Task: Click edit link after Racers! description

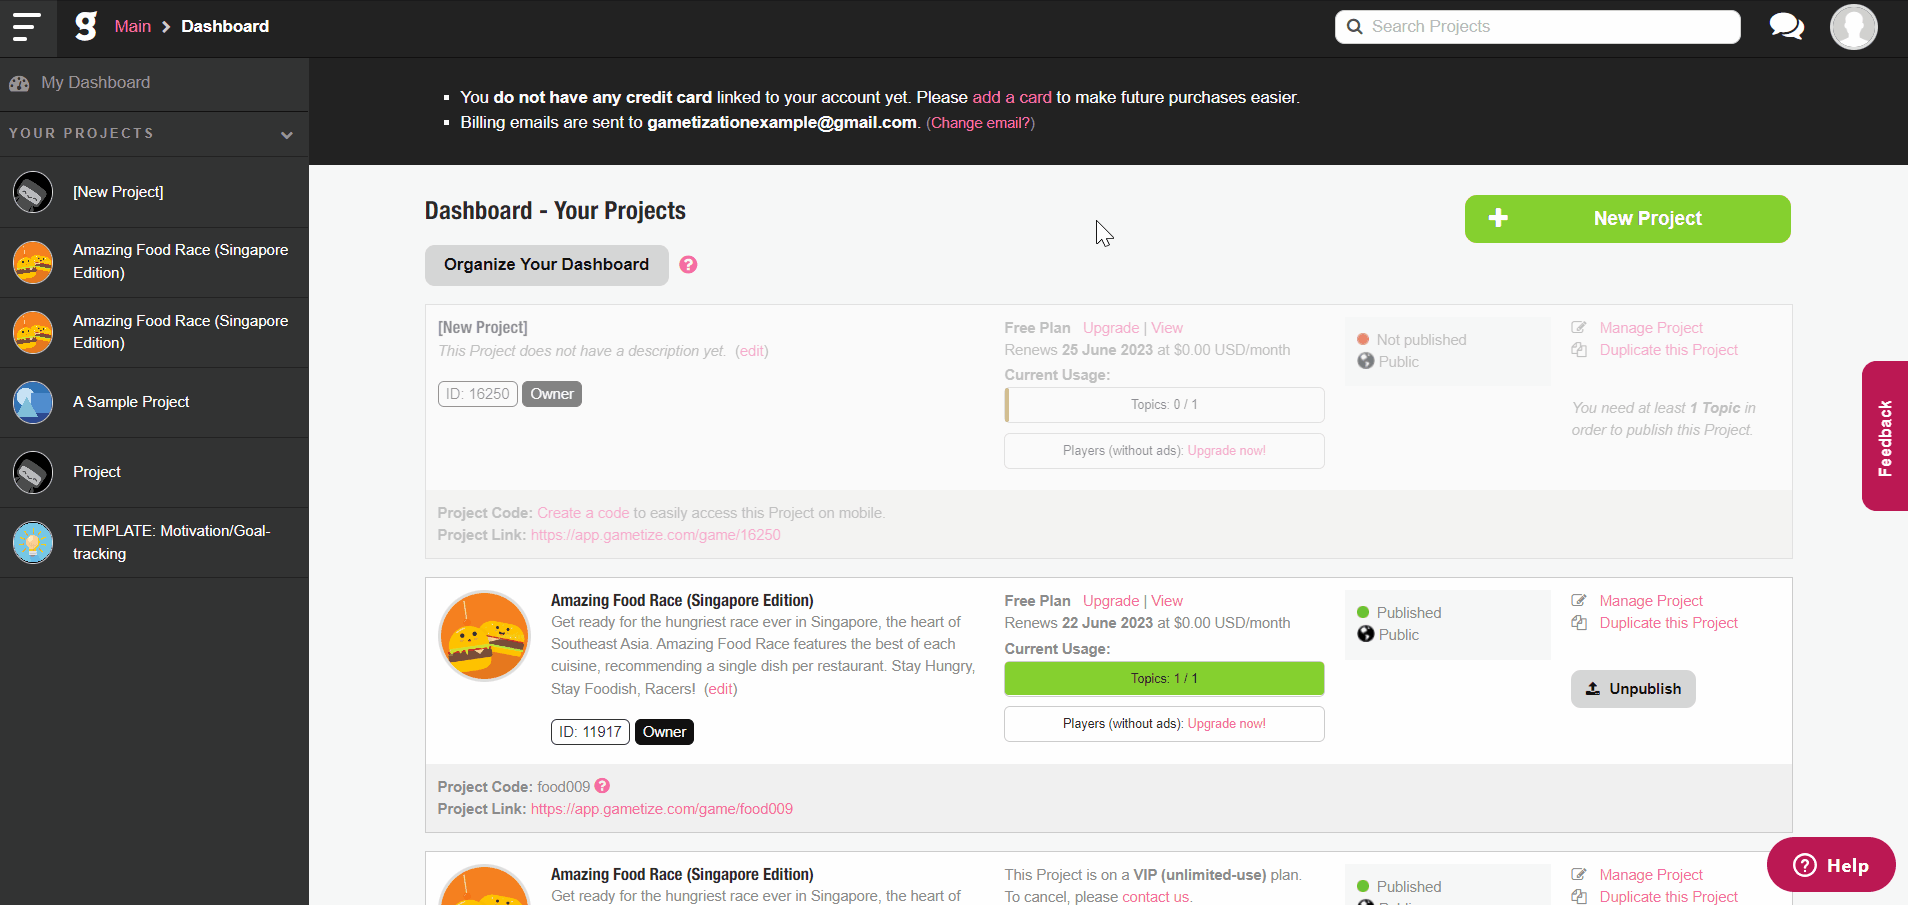Action: pos(721,689)
